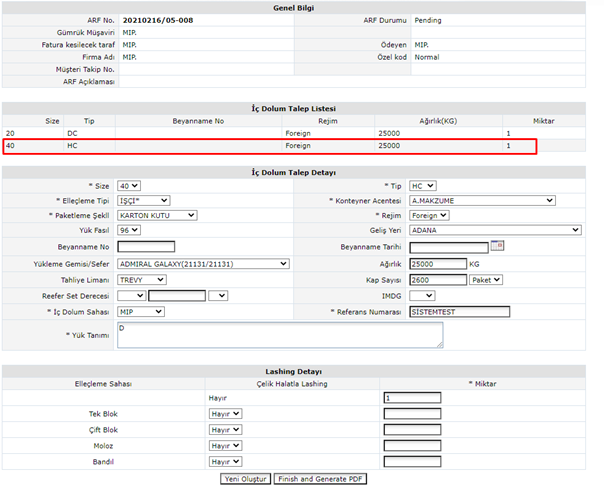Expand the Konteyner Acentesi dropdown
This screenshot has height=495, width=605.
482,200
